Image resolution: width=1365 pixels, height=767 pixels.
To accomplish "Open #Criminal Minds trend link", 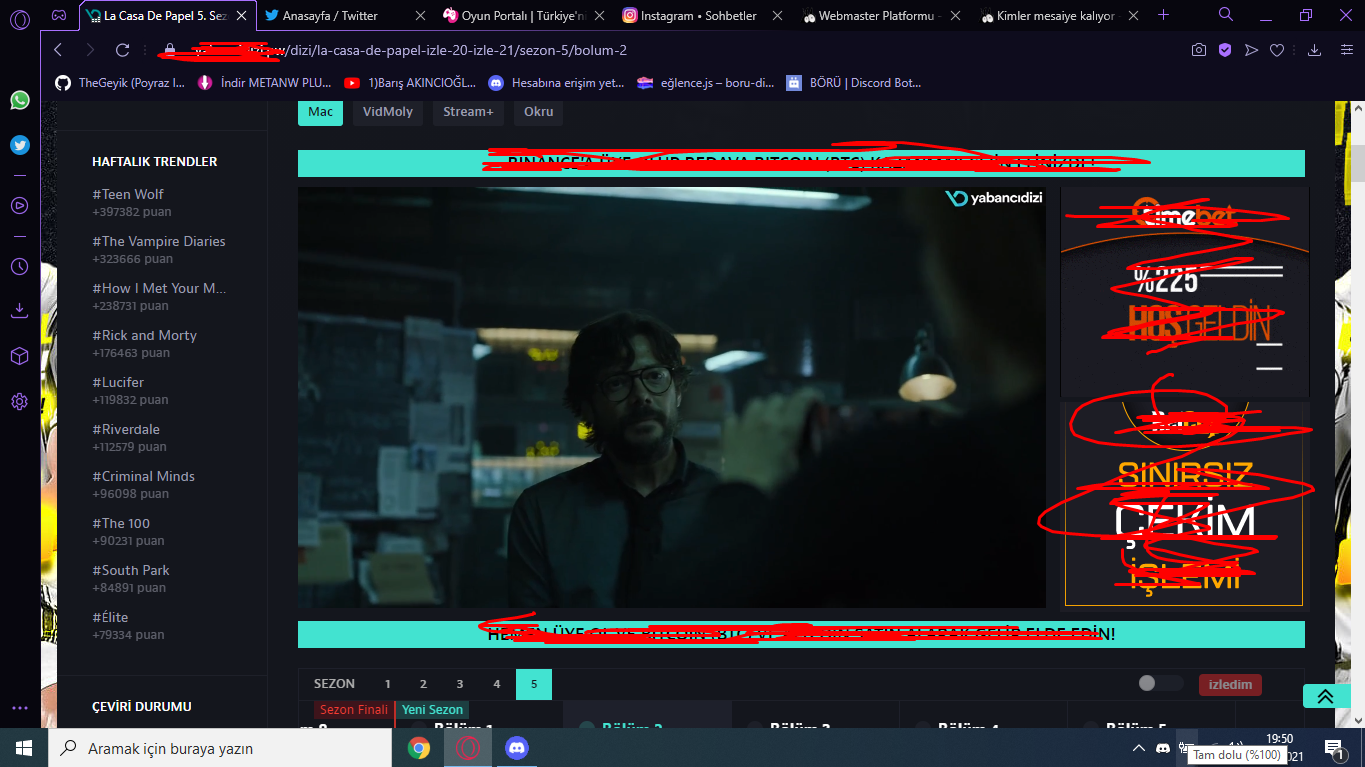I will point(144,476).
